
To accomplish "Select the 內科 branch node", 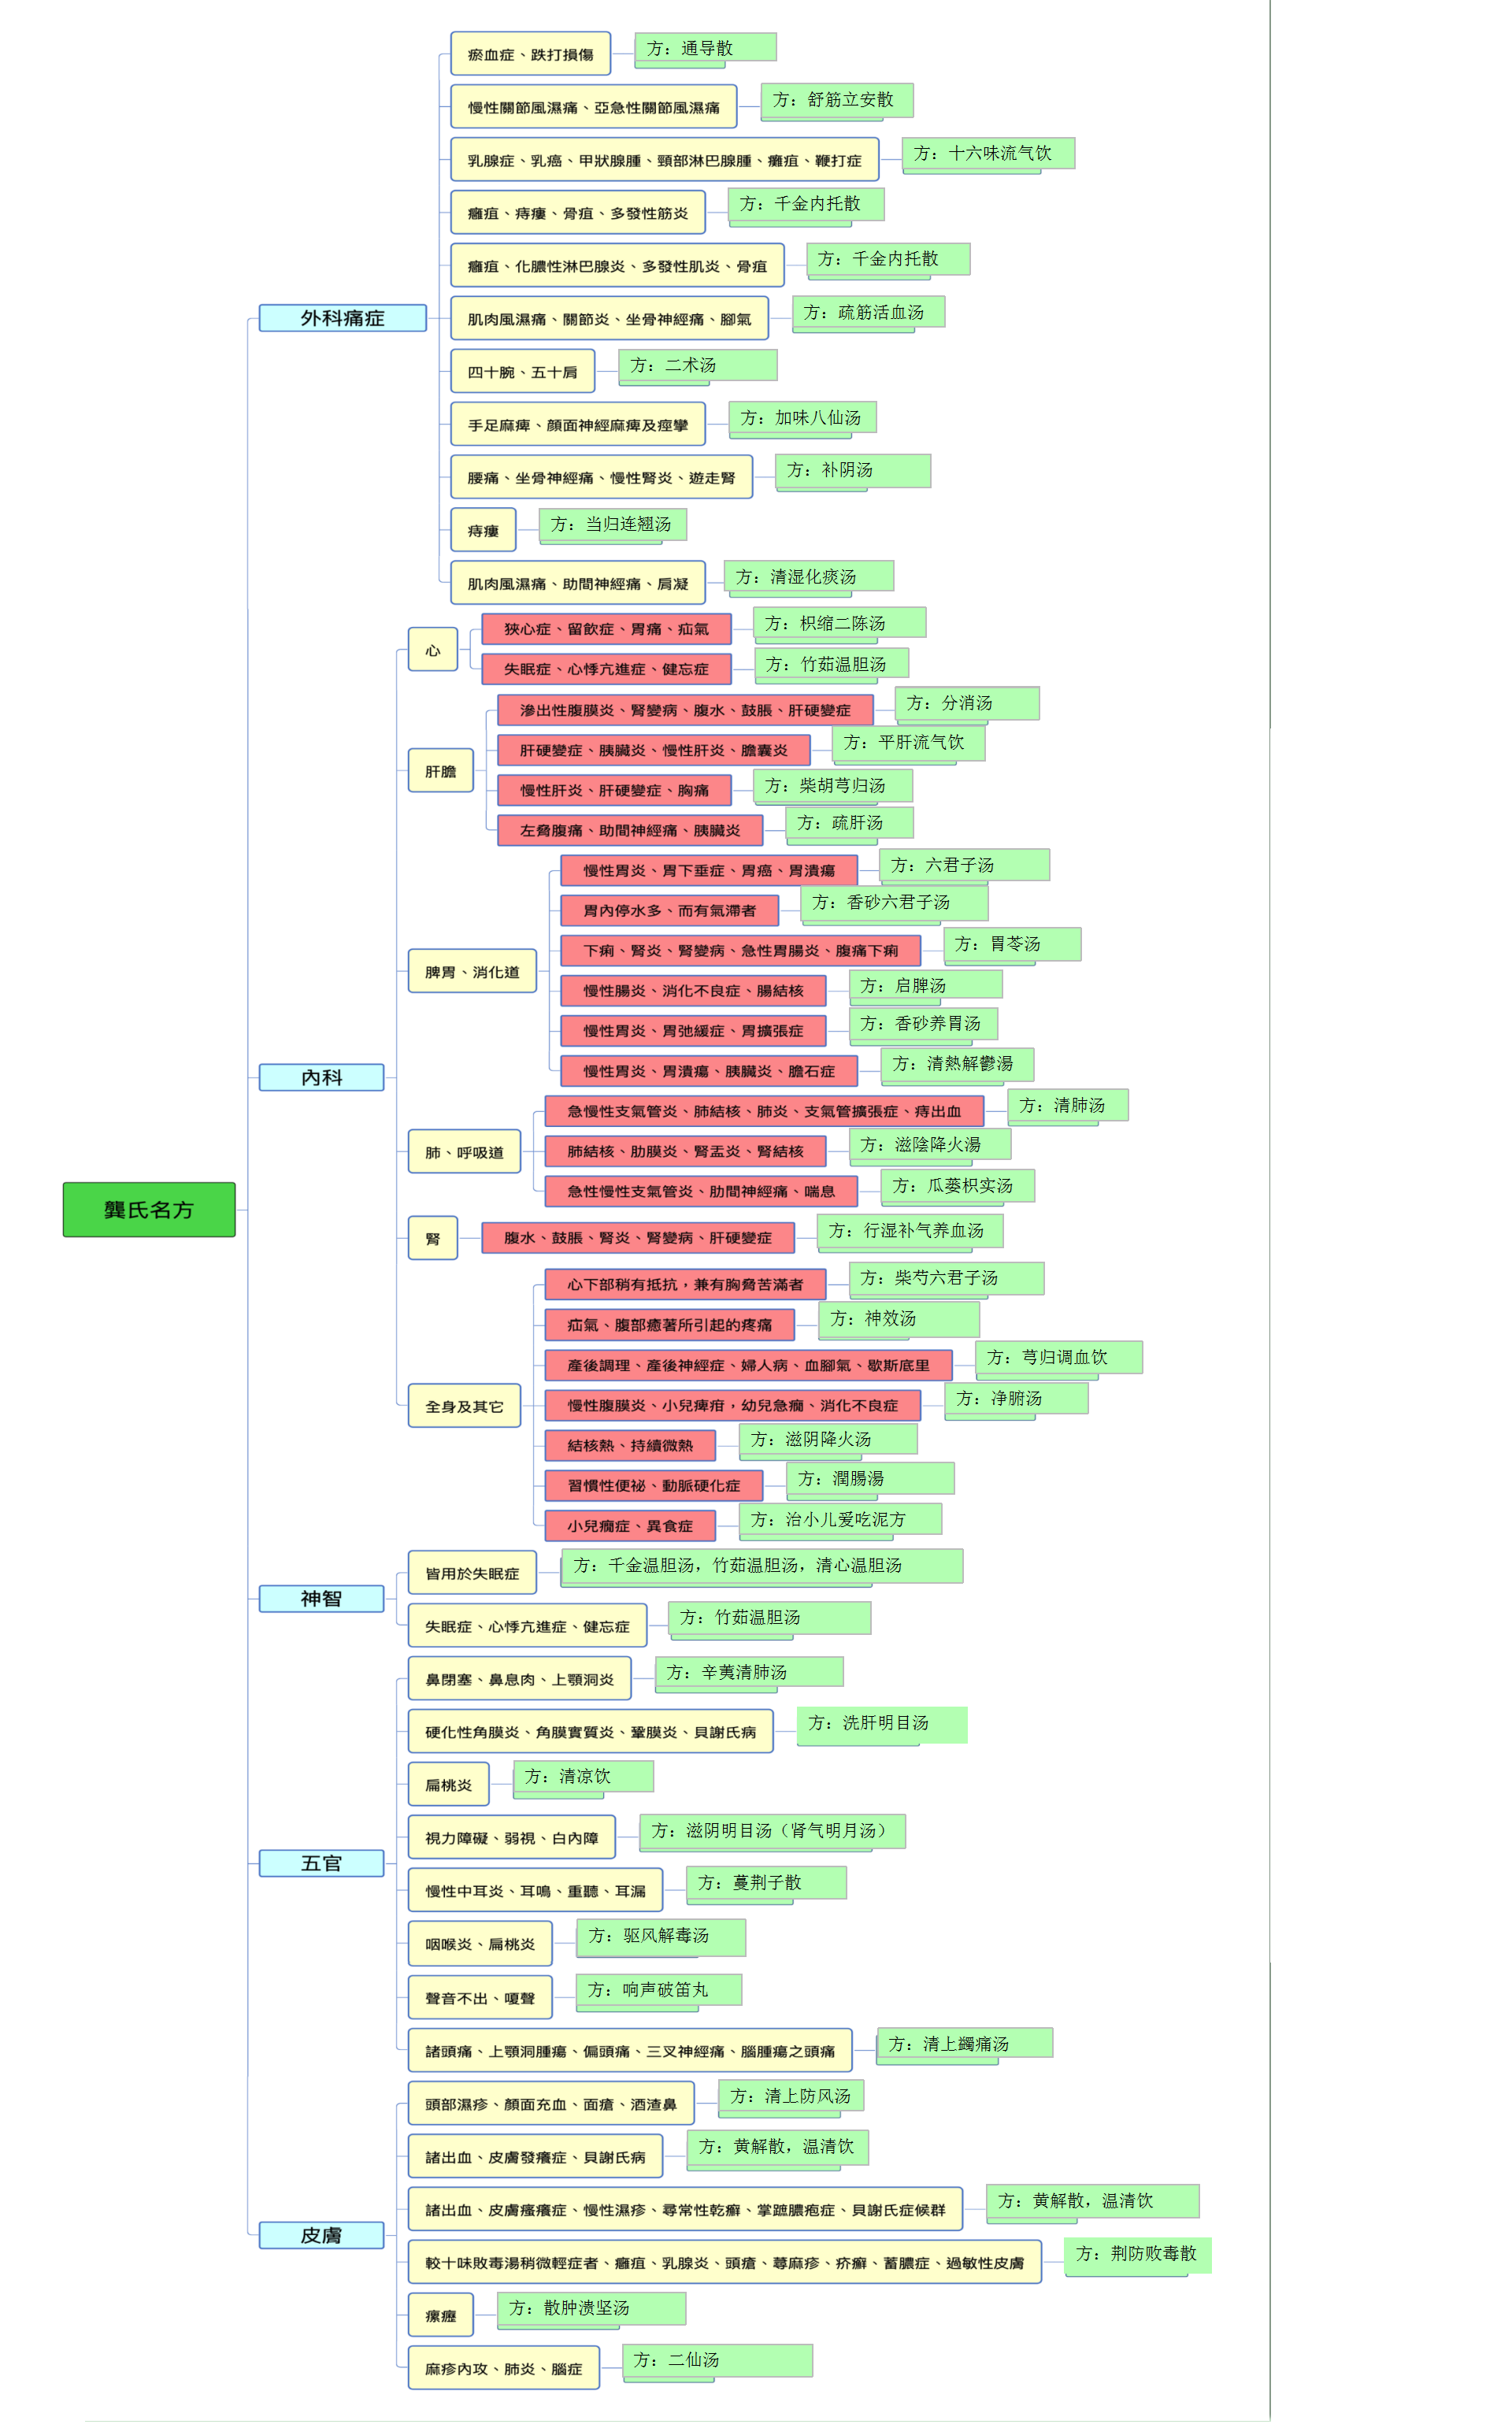I will [x=321, y=1077].
